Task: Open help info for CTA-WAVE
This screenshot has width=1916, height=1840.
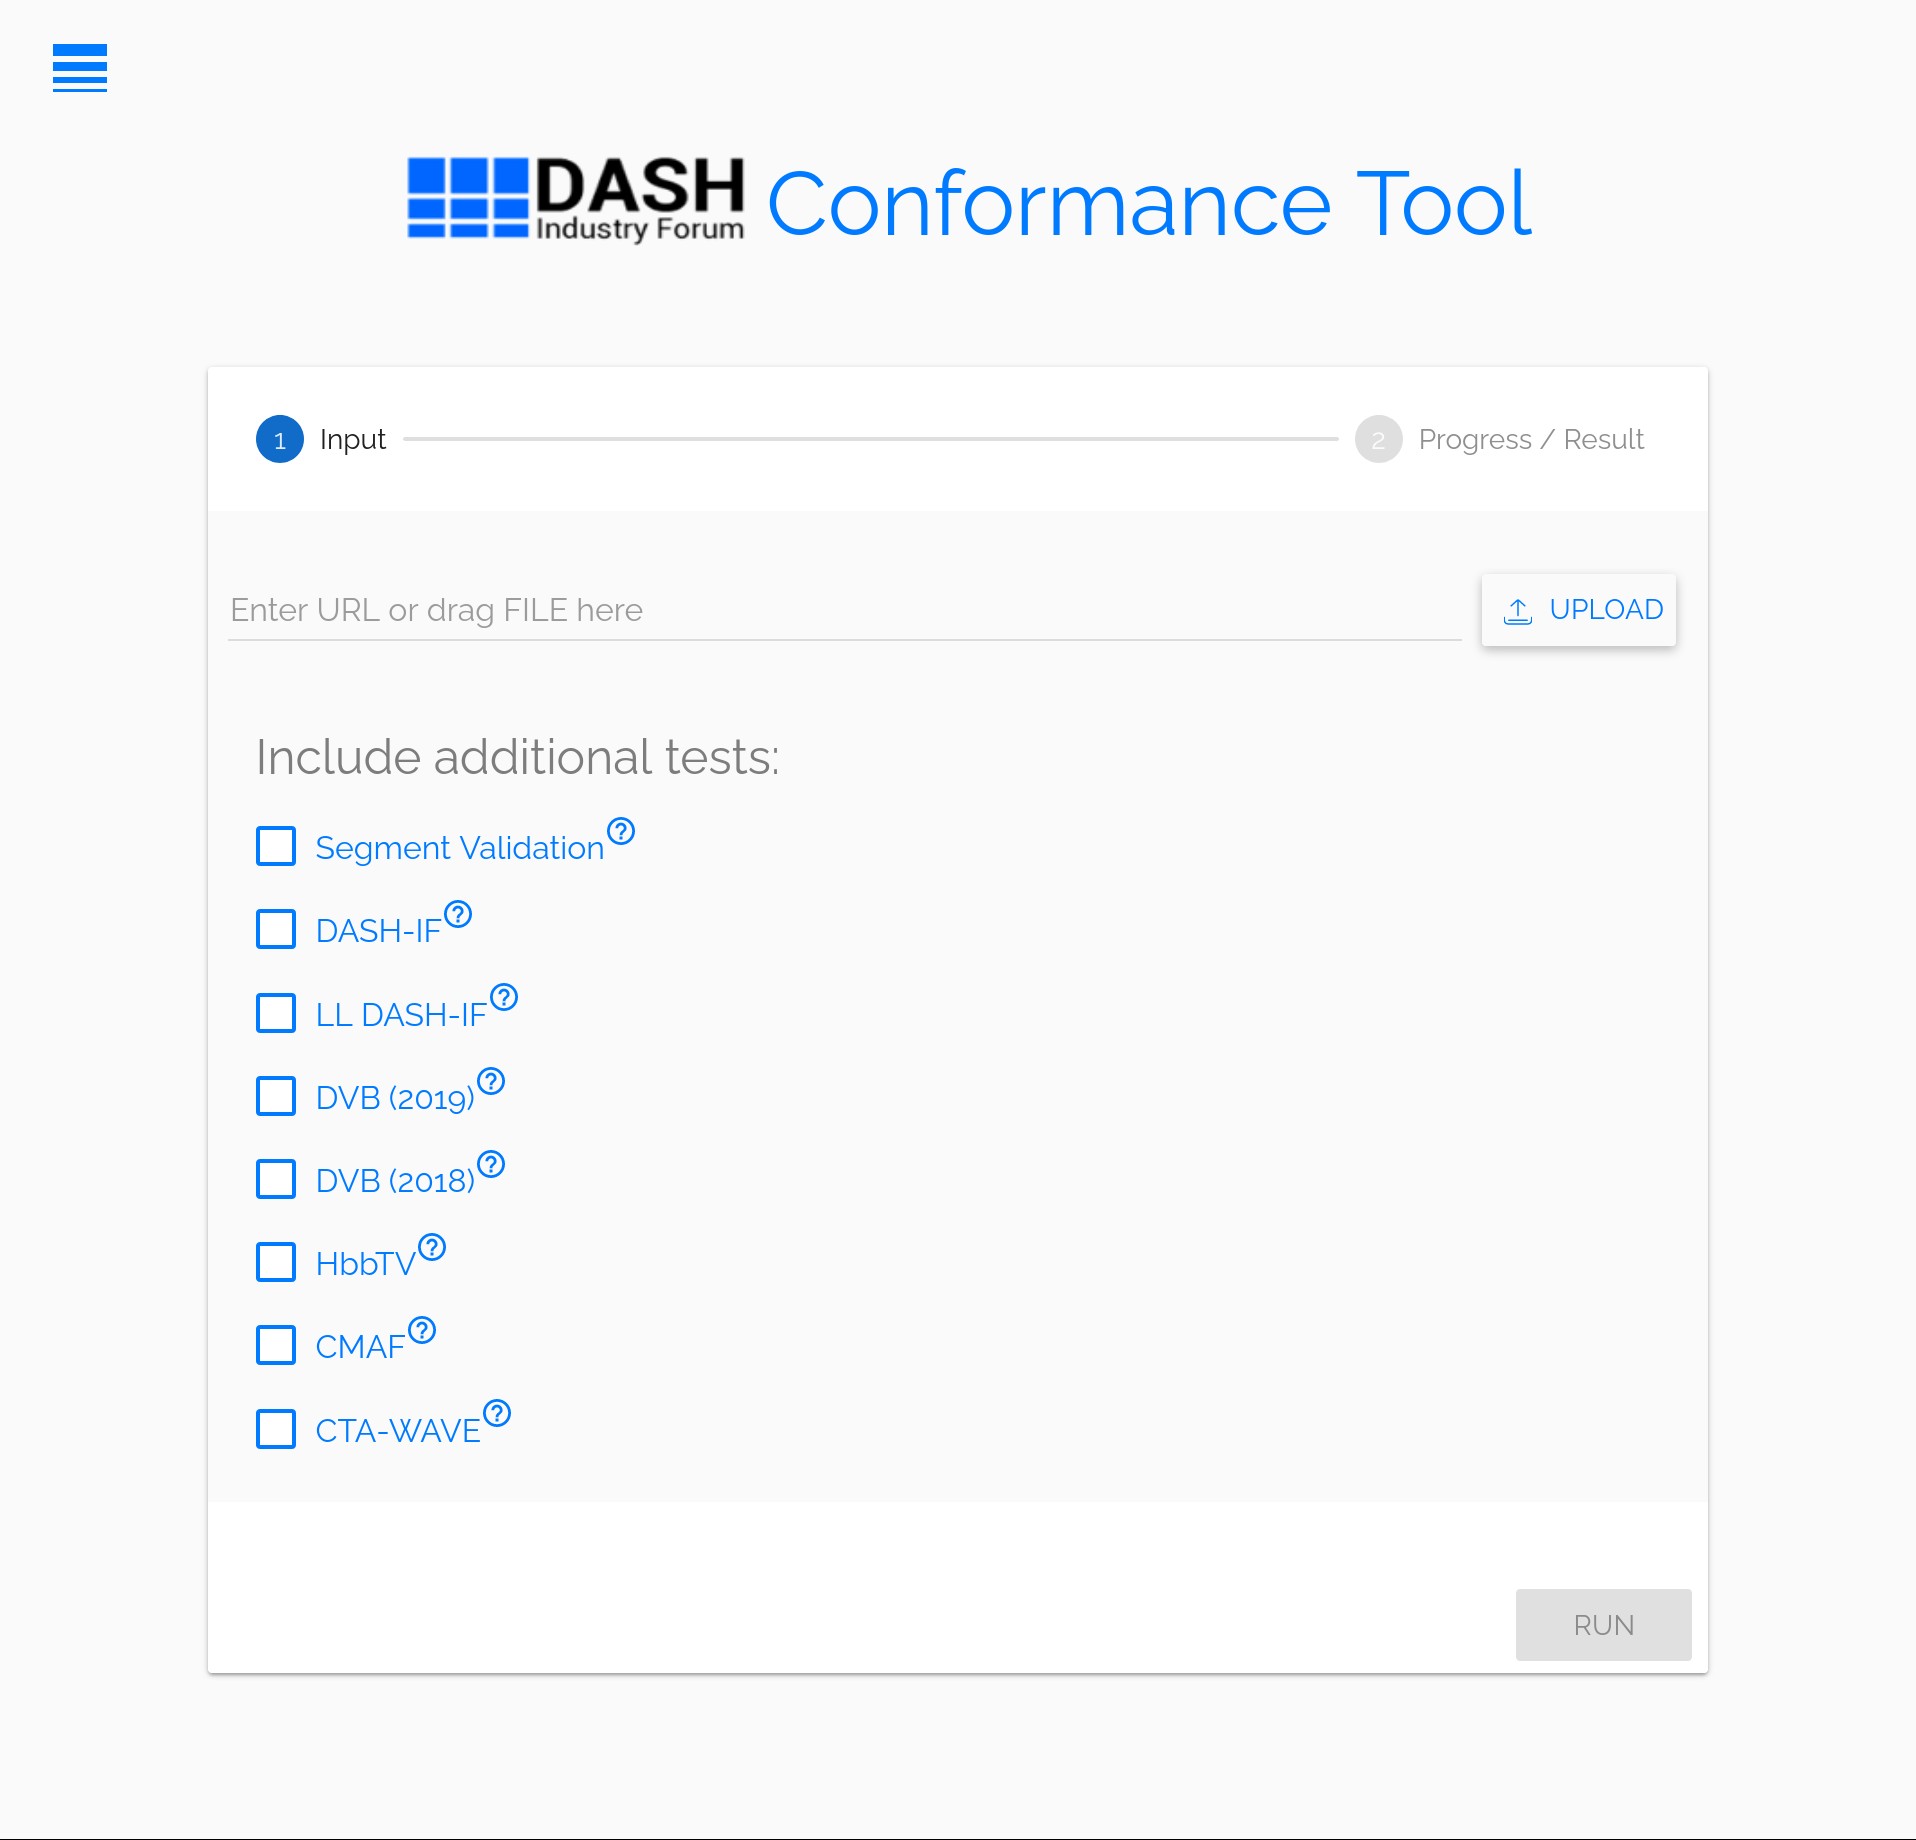Action: point(497,1414)
